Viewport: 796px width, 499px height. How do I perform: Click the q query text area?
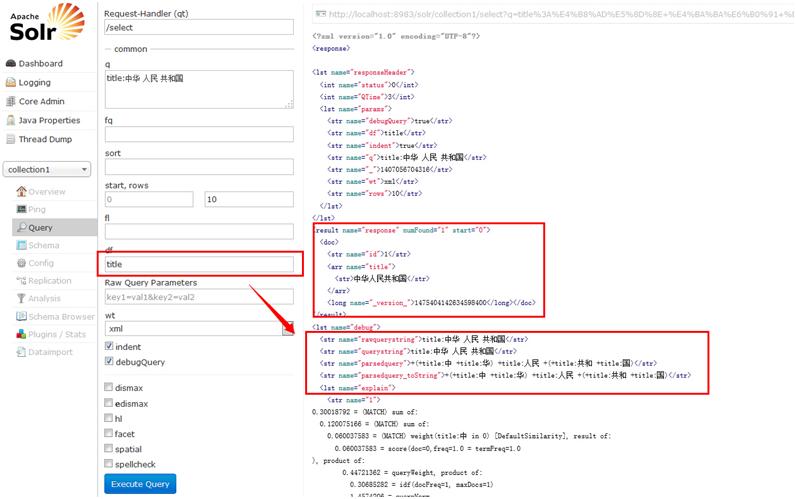pos(199,89)
